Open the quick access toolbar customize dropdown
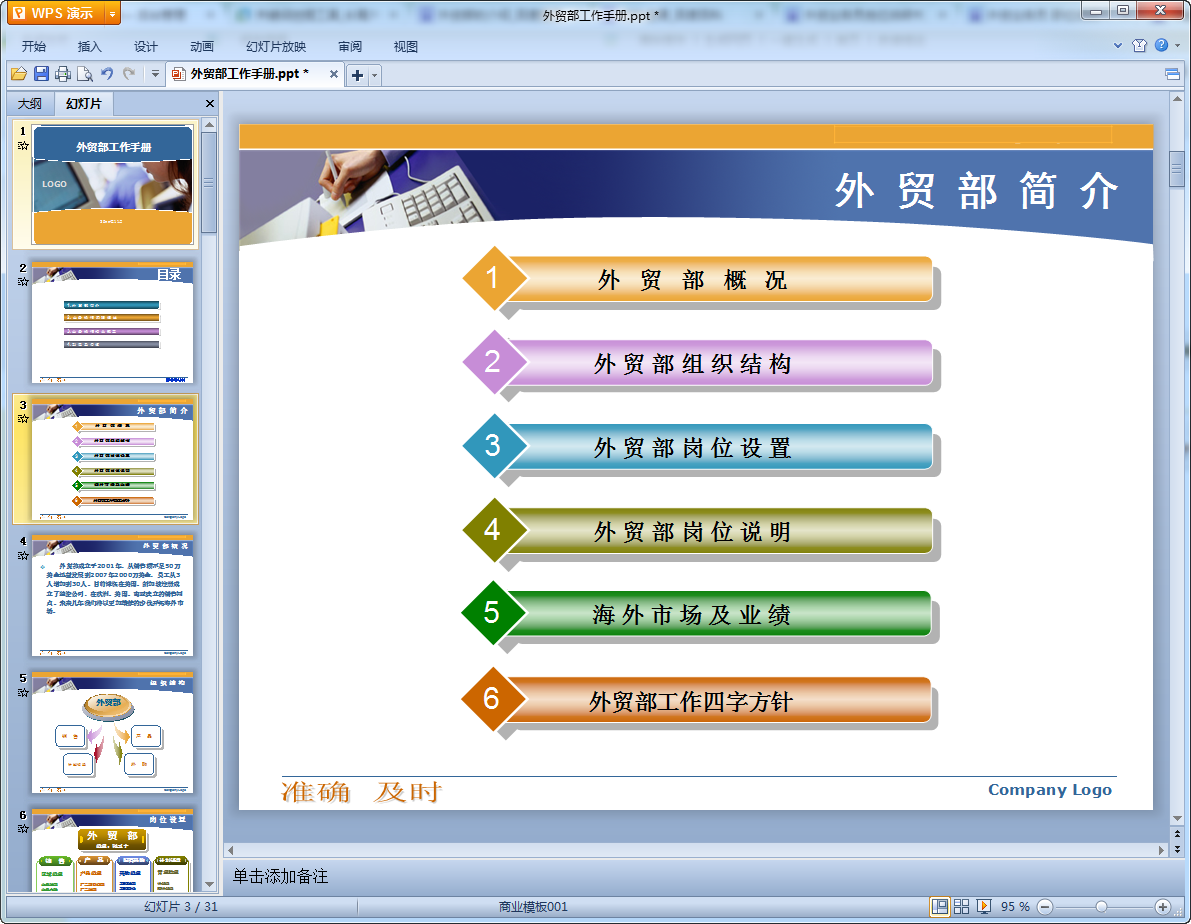Viewport: 1191px width, 924px height. point(155,74)
